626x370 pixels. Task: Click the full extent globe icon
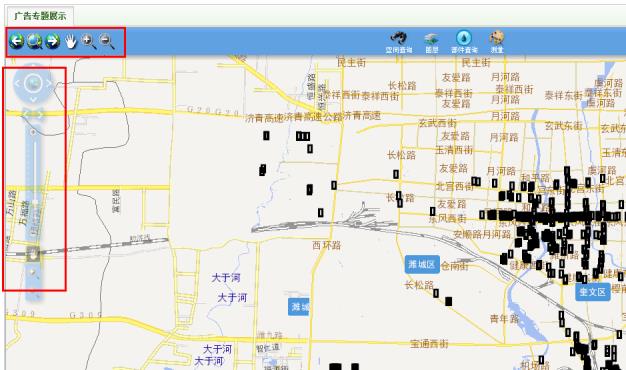[35, 41]
